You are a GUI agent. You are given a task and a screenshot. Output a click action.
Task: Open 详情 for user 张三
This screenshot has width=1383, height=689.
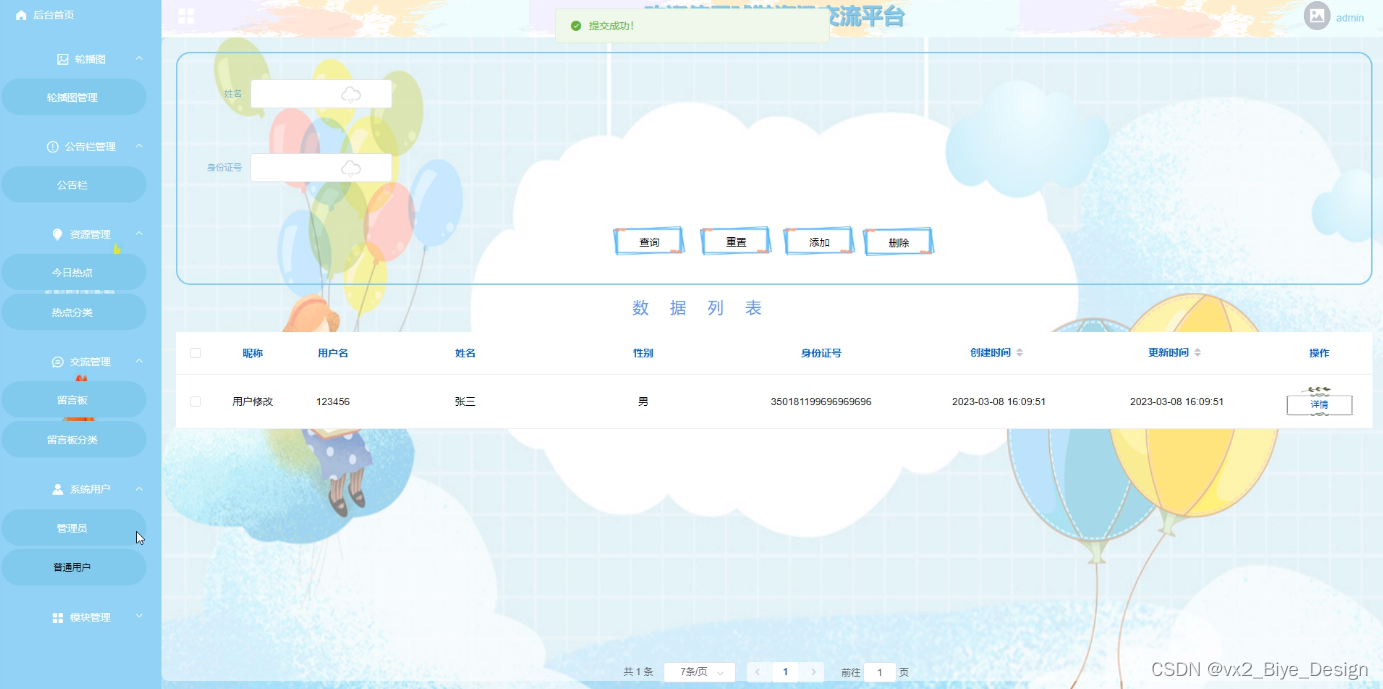point(1319,405)
